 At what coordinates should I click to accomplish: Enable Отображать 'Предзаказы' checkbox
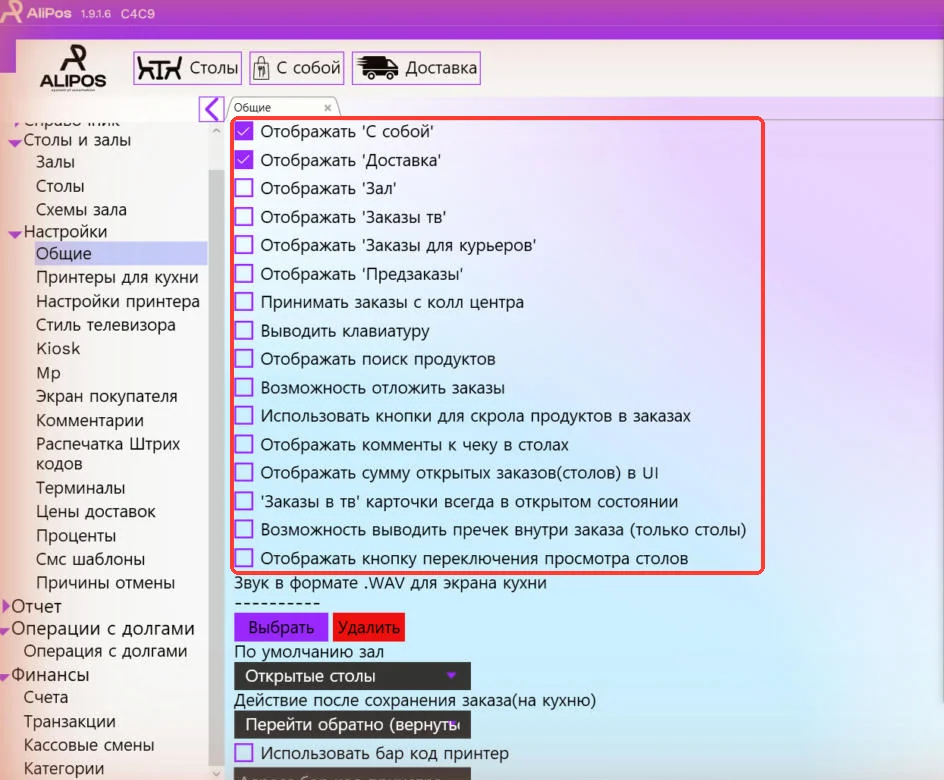(x=244, y=273)
